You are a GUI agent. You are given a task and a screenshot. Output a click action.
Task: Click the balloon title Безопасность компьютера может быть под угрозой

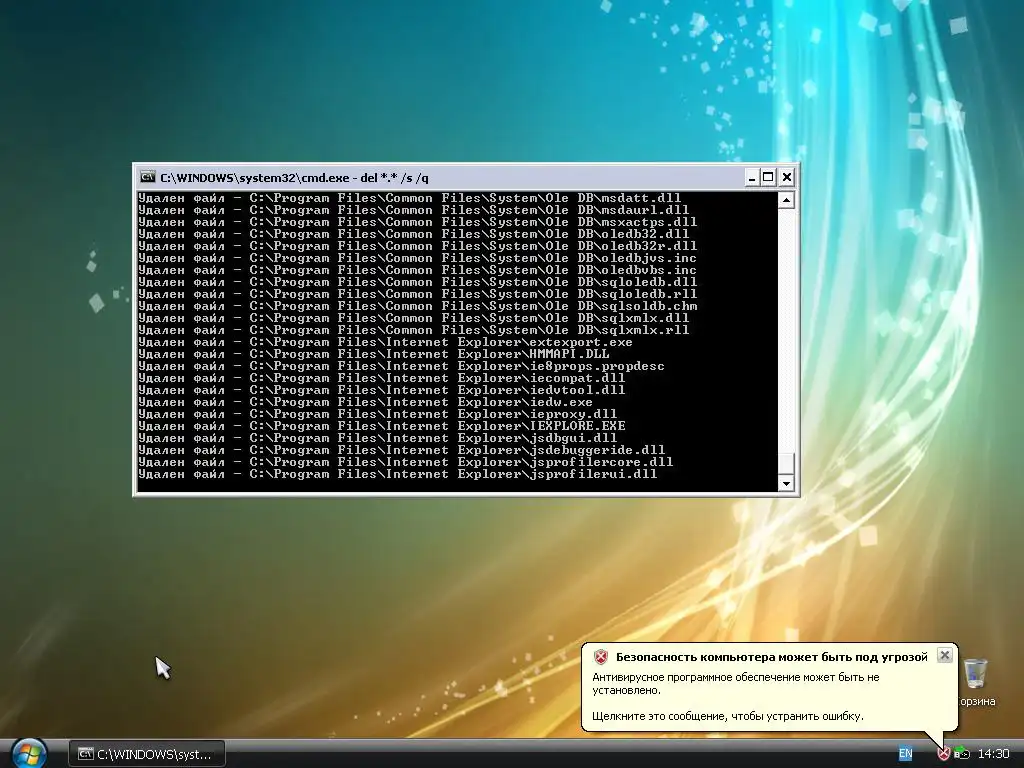tap(771, 657)
